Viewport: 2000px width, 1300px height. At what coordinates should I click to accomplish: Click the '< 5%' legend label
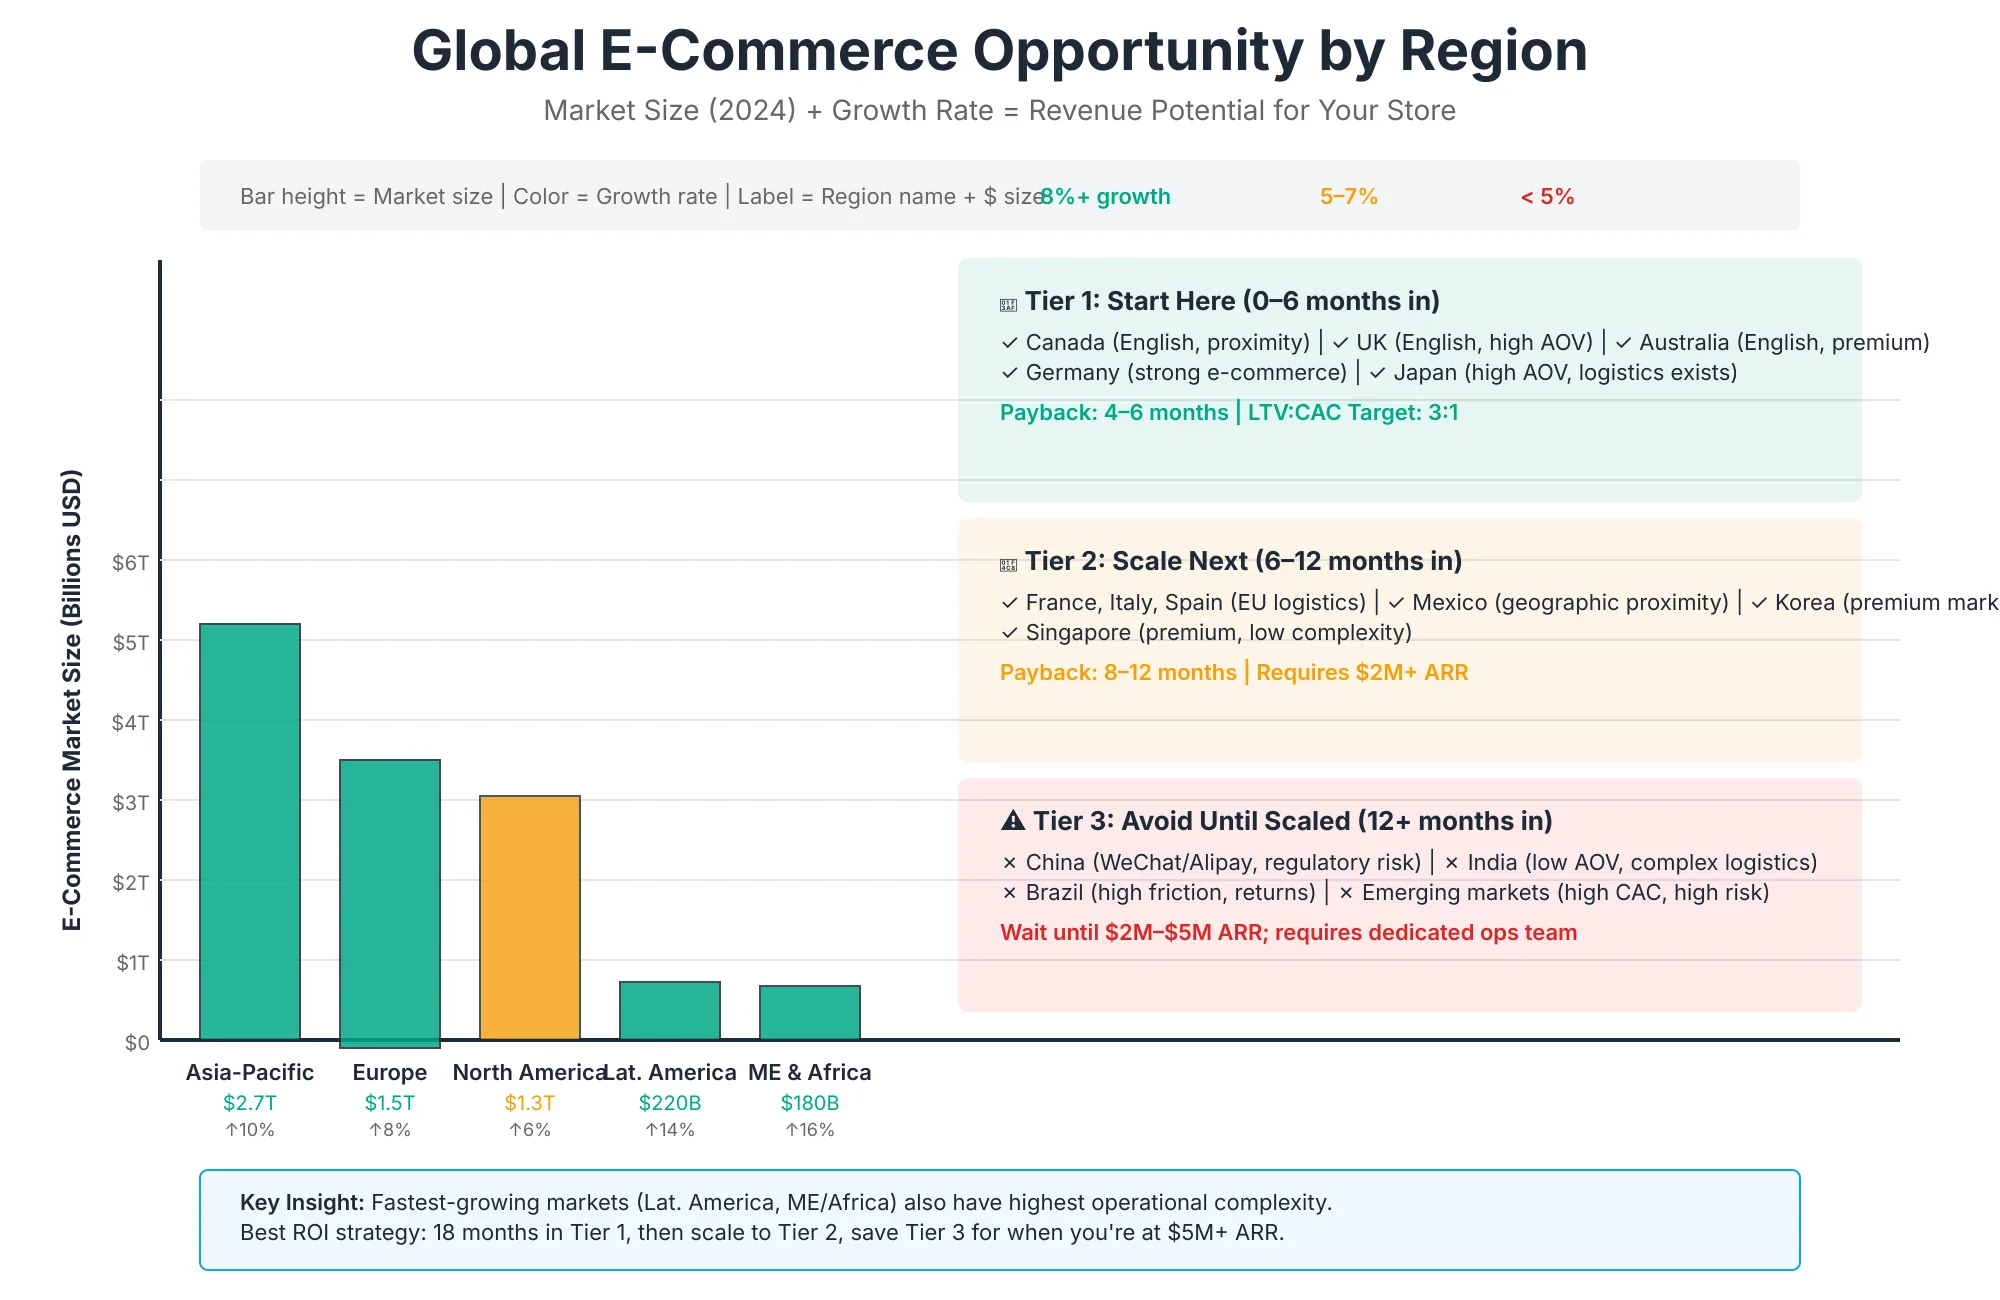click(x=1547, y=196)
